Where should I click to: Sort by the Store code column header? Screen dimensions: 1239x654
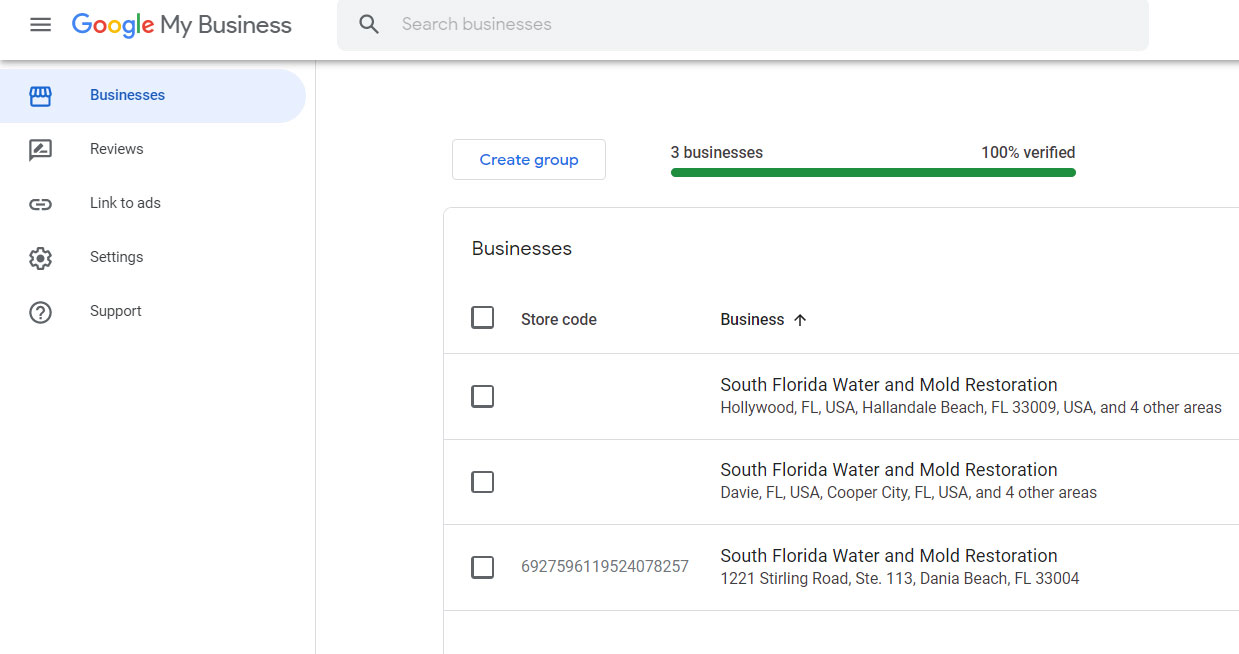pyautogui.click(x=558, y=320)
